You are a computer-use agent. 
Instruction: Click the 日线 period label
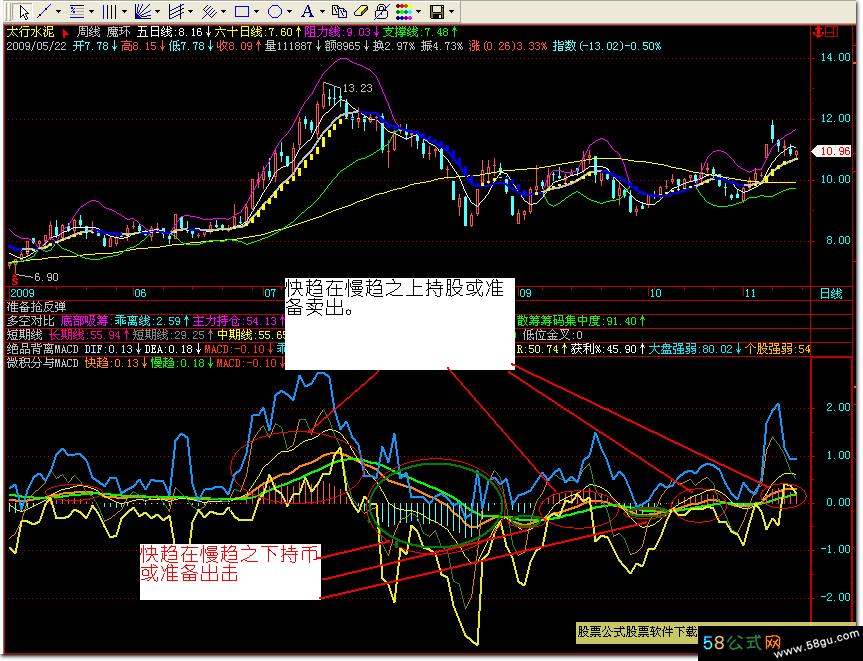click(831, 294)
